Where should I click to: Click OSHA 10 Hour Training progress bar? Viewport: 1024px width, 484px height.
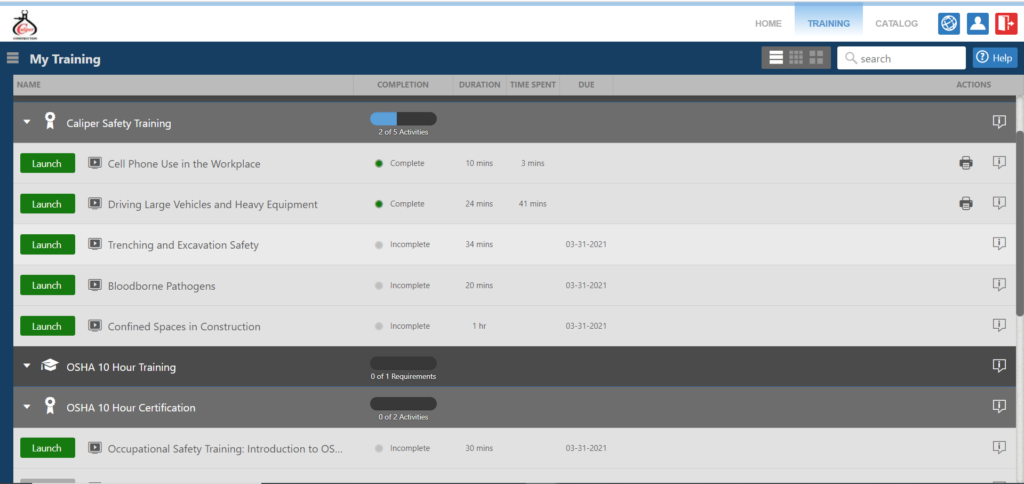403,363
